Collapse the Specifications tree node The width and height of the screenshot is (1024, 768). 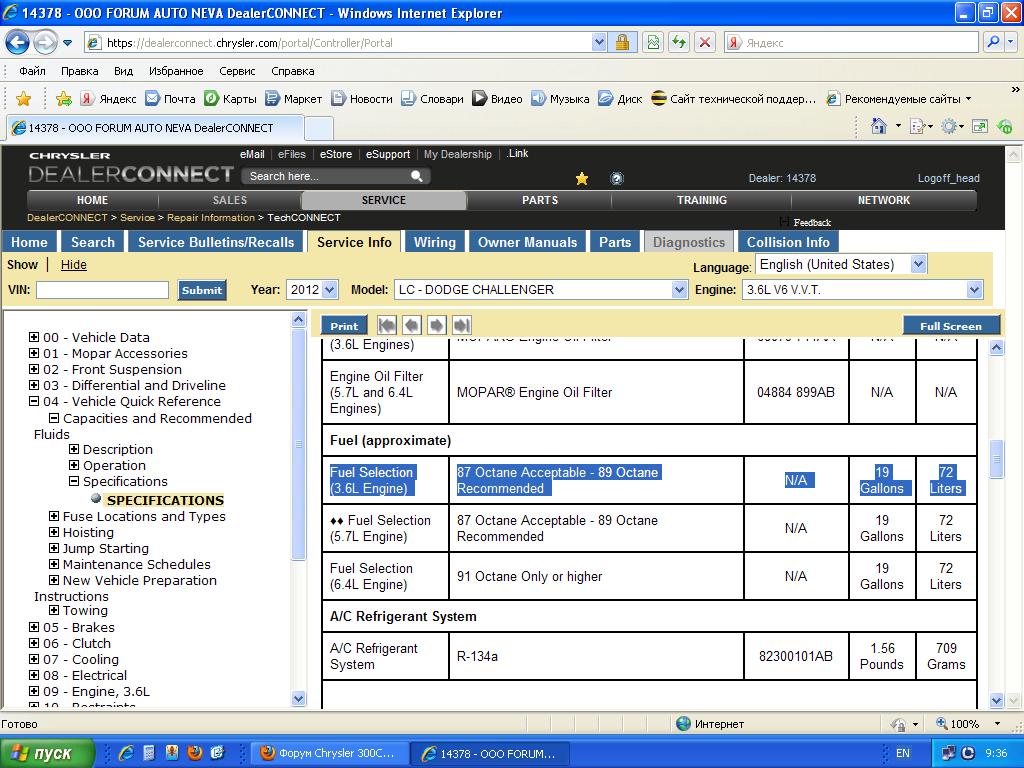[74, 481]
